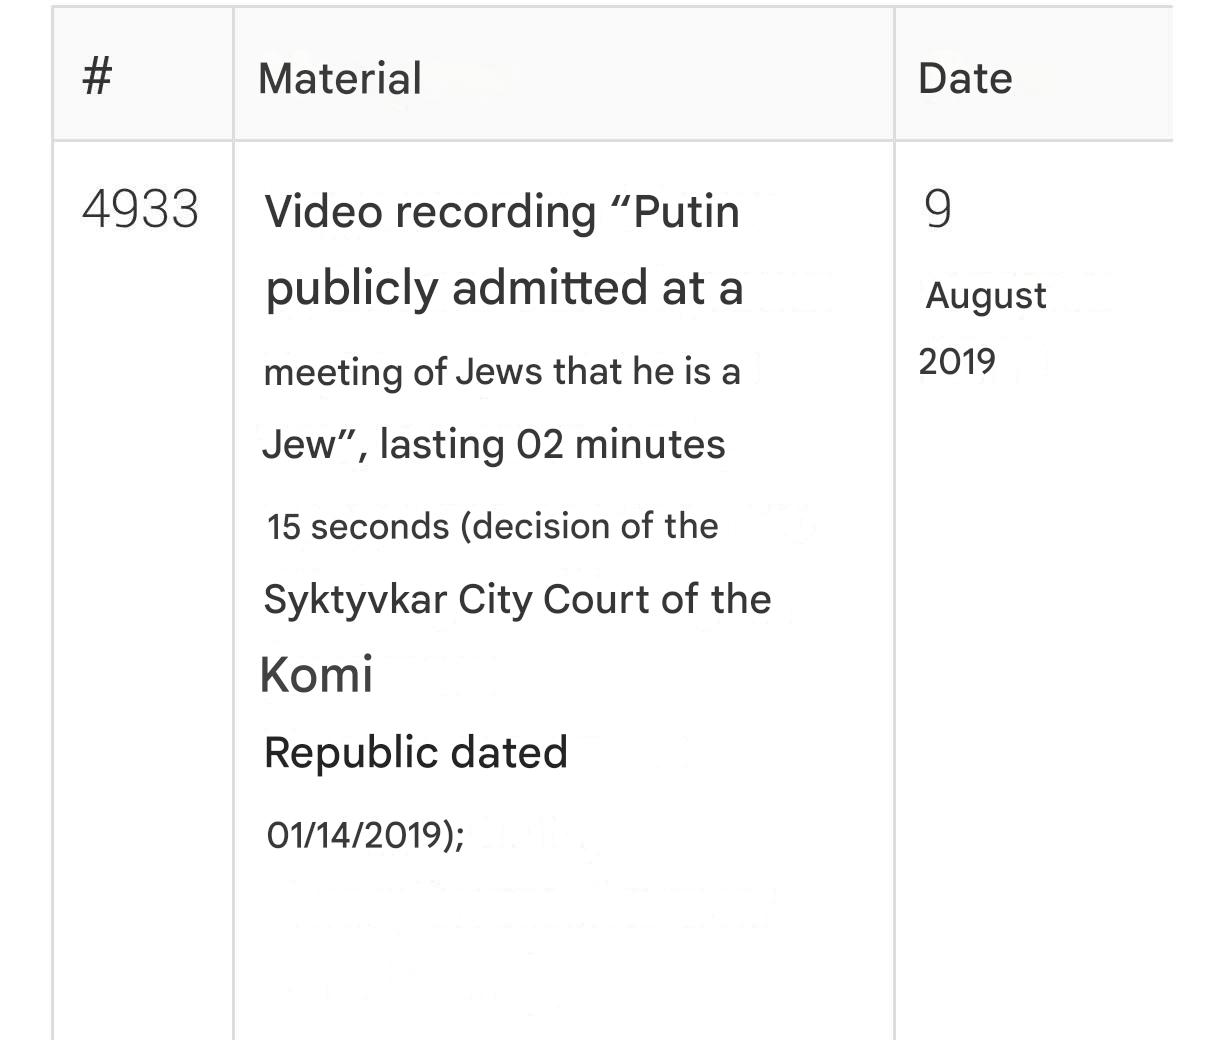The height and width of the screenshot is (1040, 1224).
Task: Click the day number '9' in Date column
Action: pyautogui.click(x=937, y=210)
